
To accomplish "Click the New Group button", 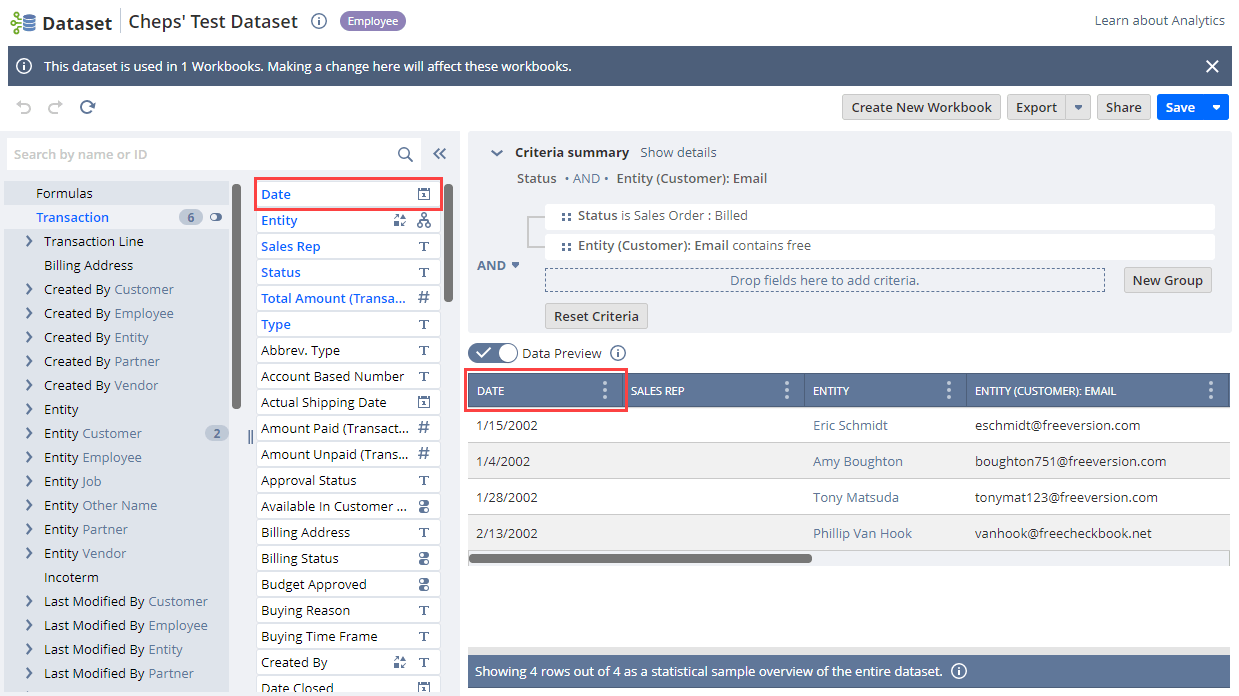I will point(1168,280).
